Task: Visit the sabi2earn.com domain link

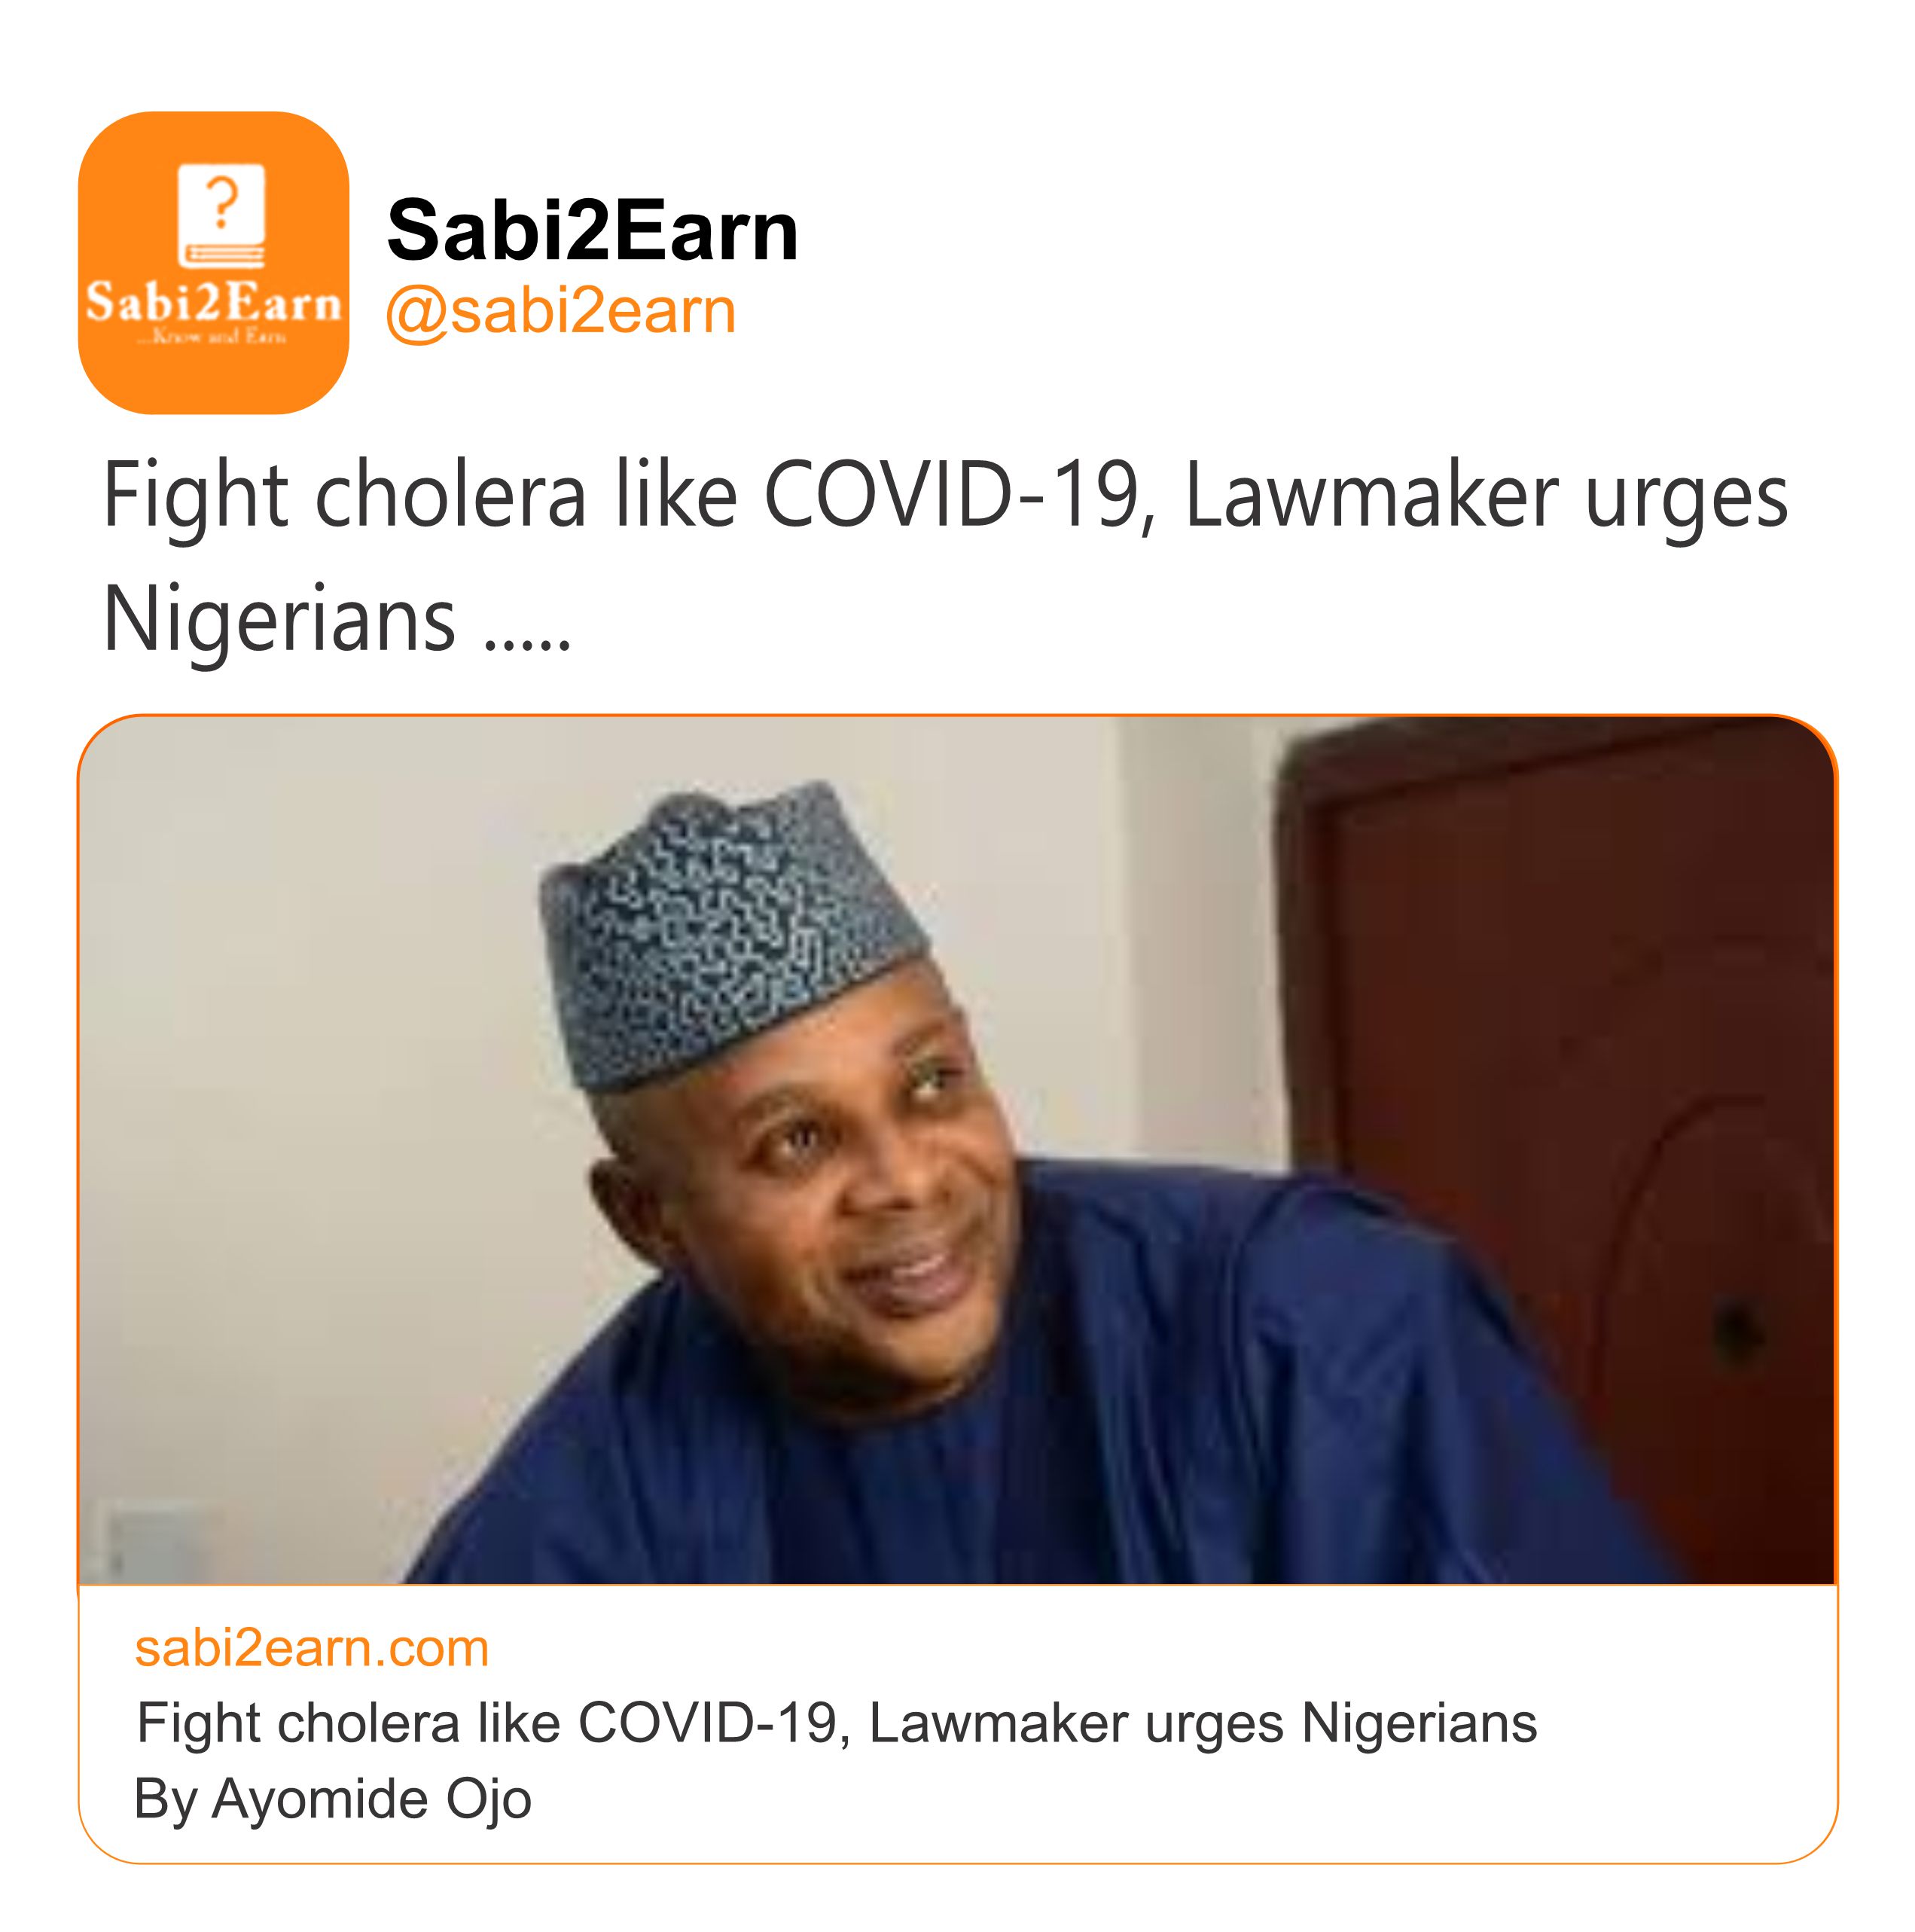Action: [312, 1648]
